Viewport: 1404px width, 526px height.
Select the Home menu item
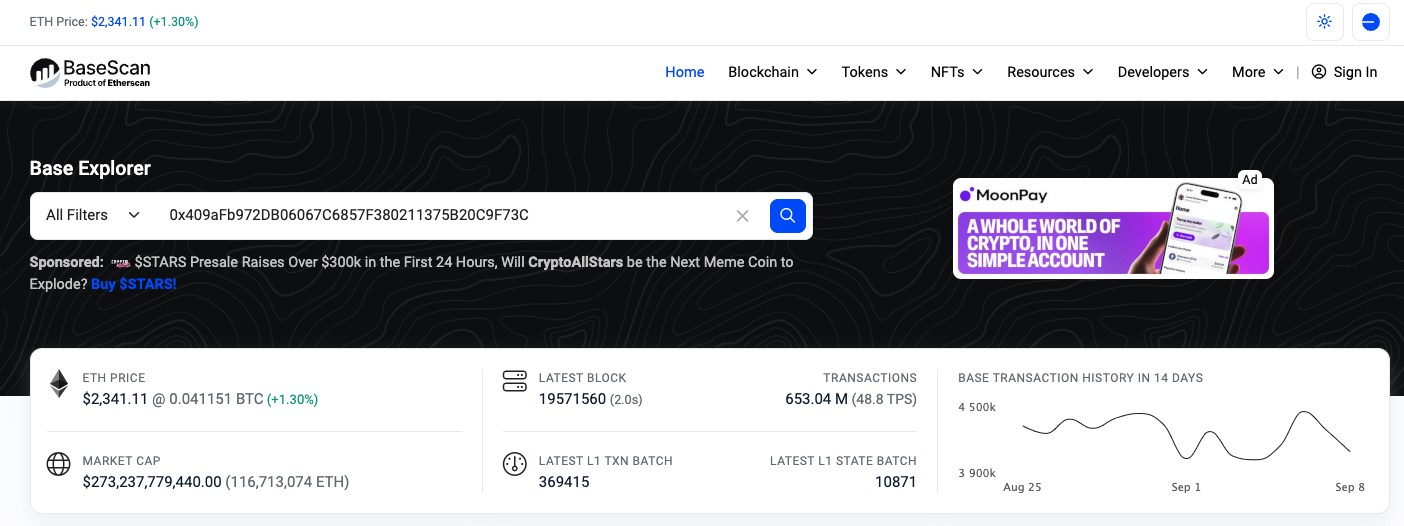click(x=685, y=72)
